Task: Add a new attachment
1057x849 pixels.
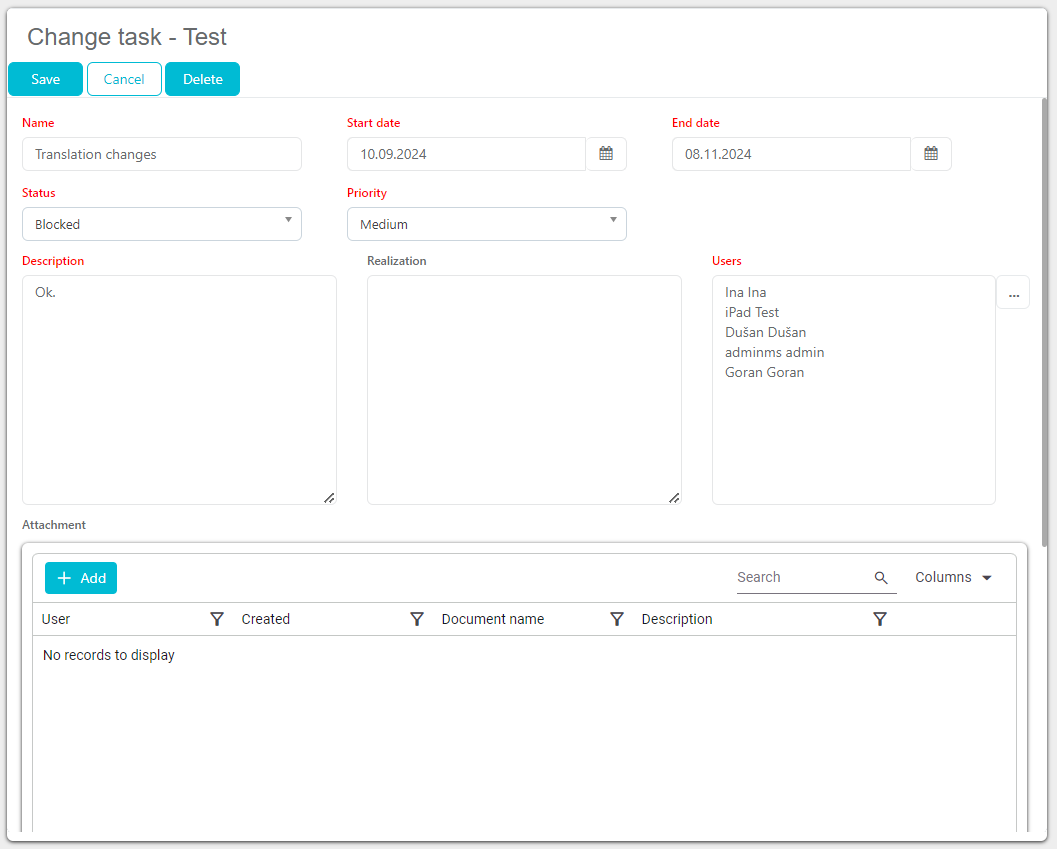Action: coord(81,578)
